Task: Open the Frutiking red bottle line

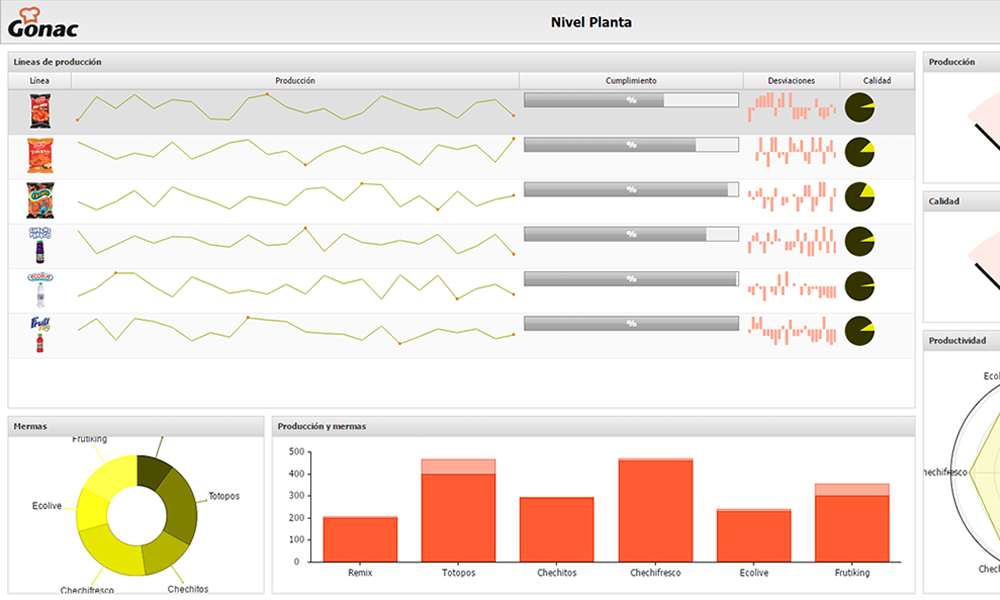Action: (40, 335)
